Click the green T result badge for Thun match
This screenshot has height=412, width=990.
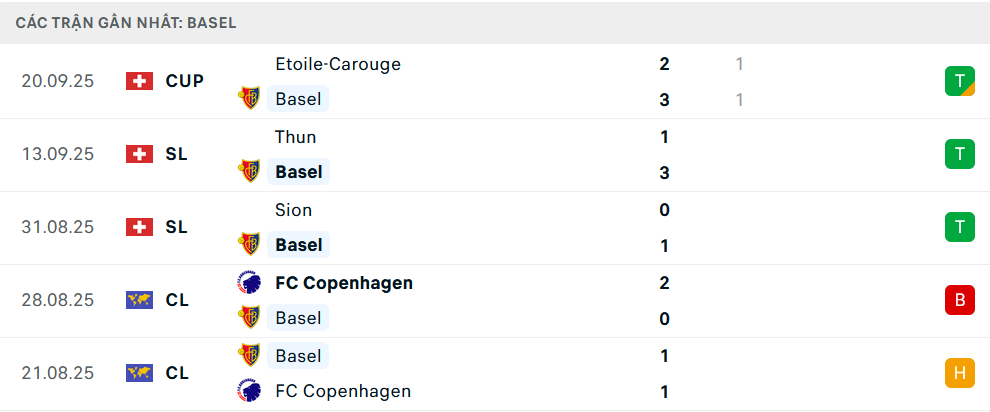[959, 154]
